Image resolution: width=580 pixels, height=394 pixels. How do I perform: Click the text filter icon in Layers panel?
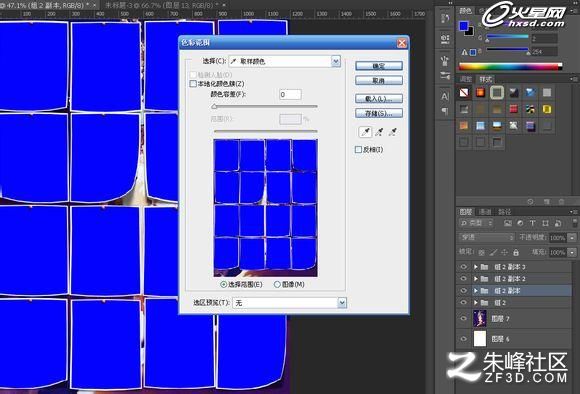tap(532, 223)
